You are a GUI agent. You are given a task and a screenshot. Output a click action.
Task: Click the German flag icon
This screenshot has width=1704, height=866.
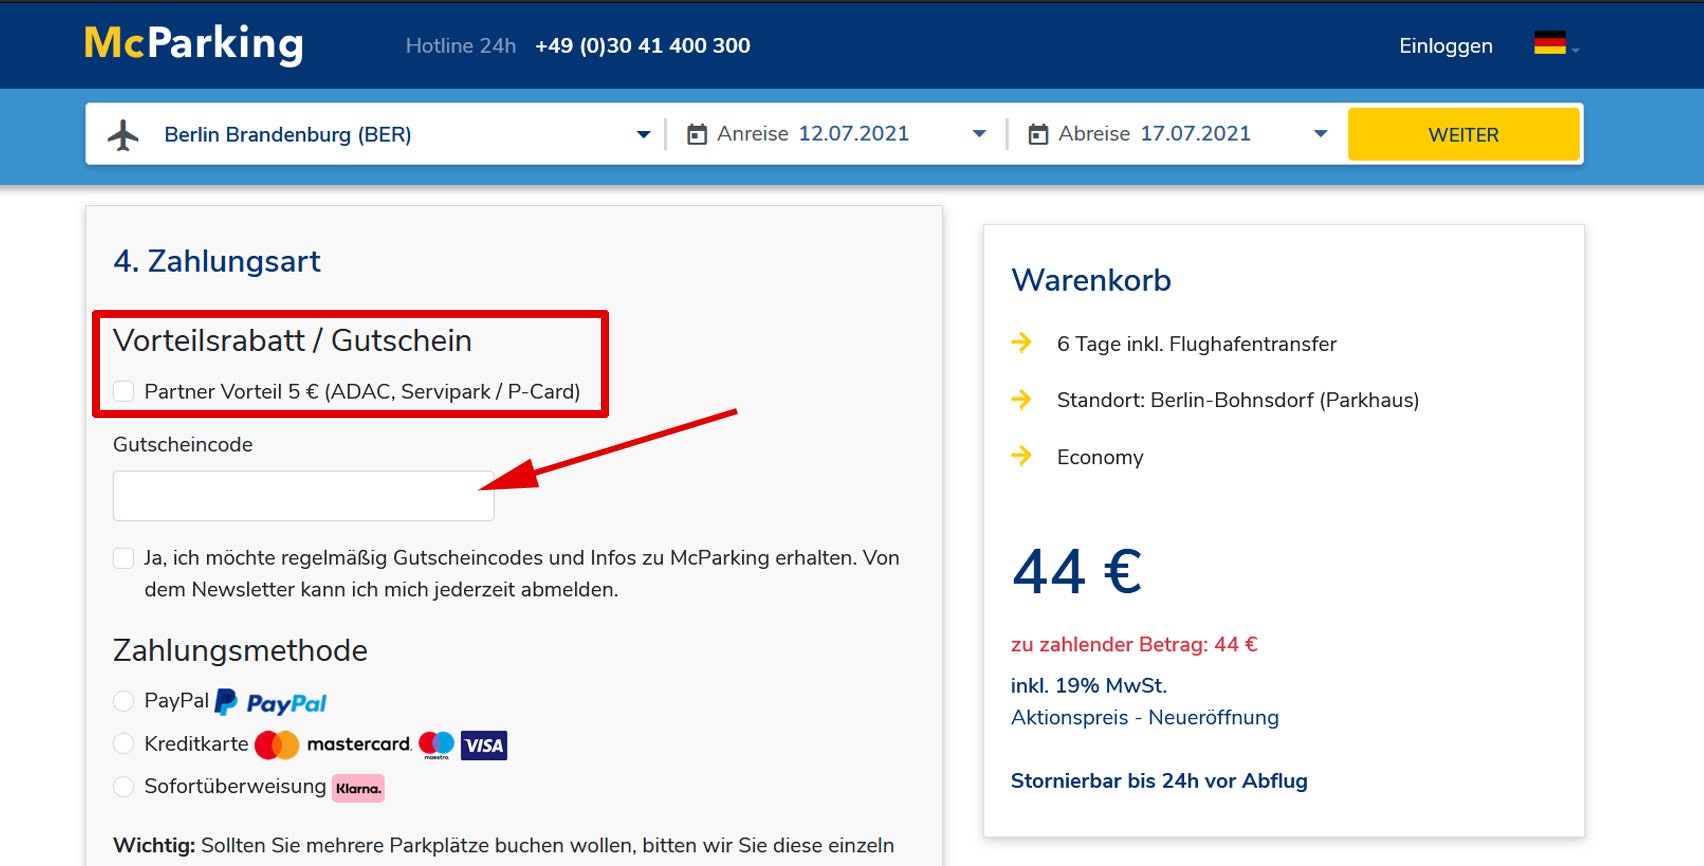coord(1550,43)
